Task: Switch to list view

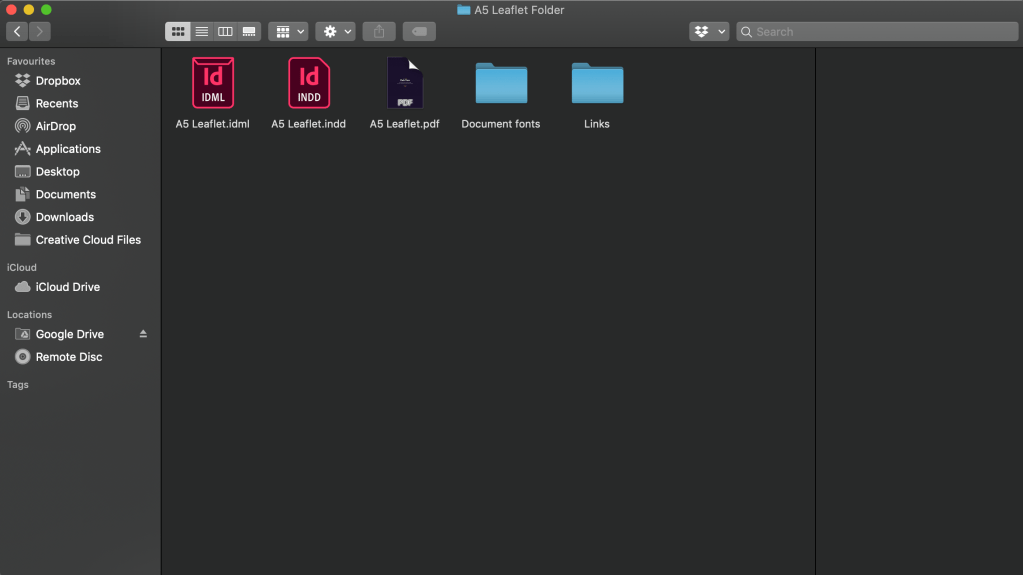Action: [x=202, y=32]
